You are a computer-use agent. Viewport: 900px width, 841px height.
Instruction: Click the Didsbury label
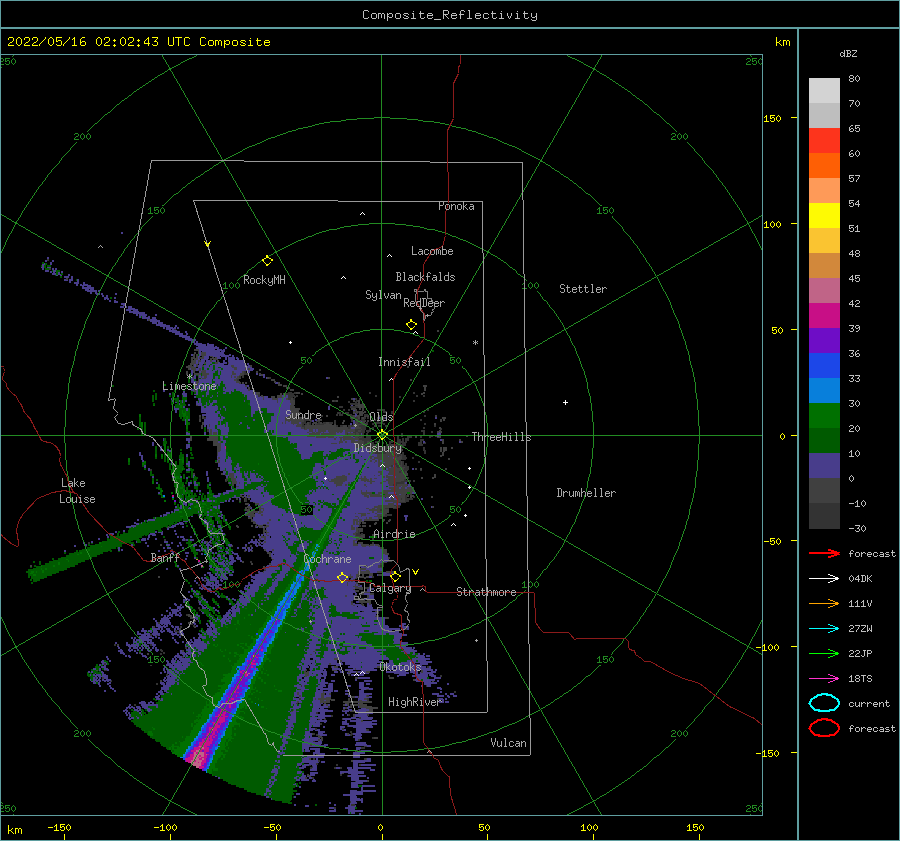point(377,448)
